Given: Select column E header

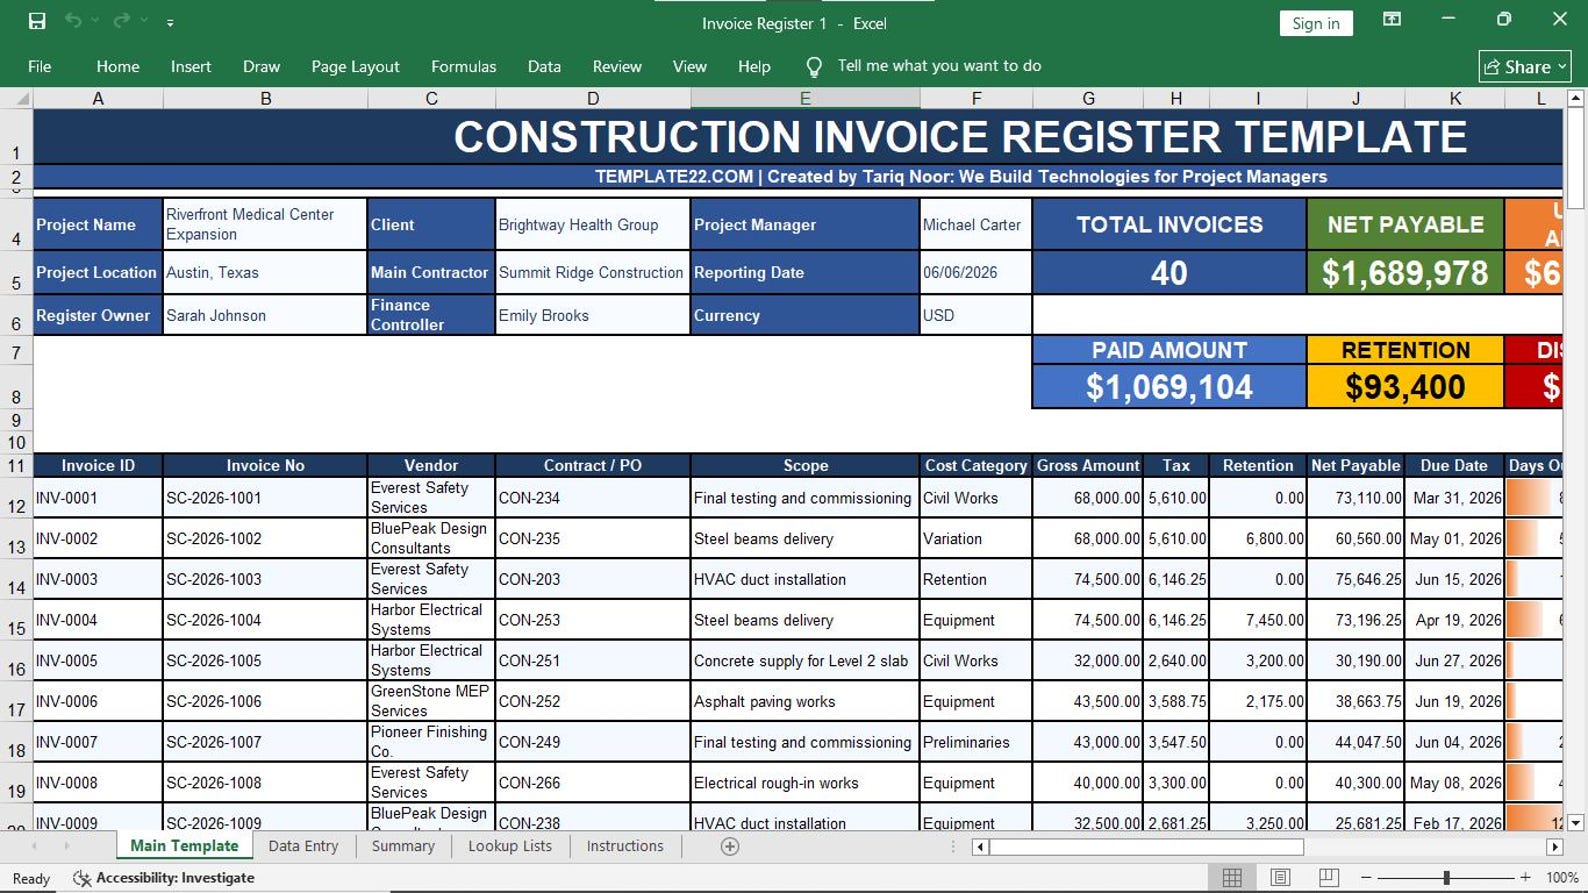Looking at the screenshot, I should [805, 98].
